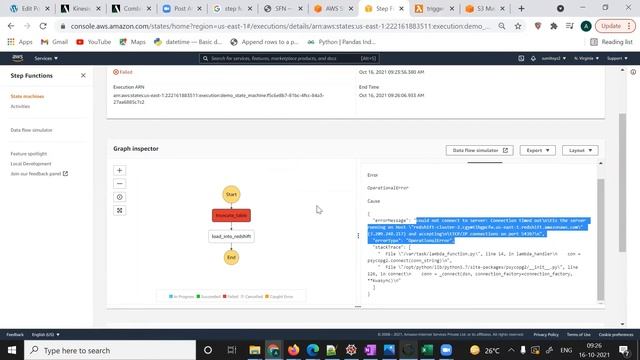Open Join our feedback panel link
This screenshot has height=360, width=640.
click(x=39, y=173)
